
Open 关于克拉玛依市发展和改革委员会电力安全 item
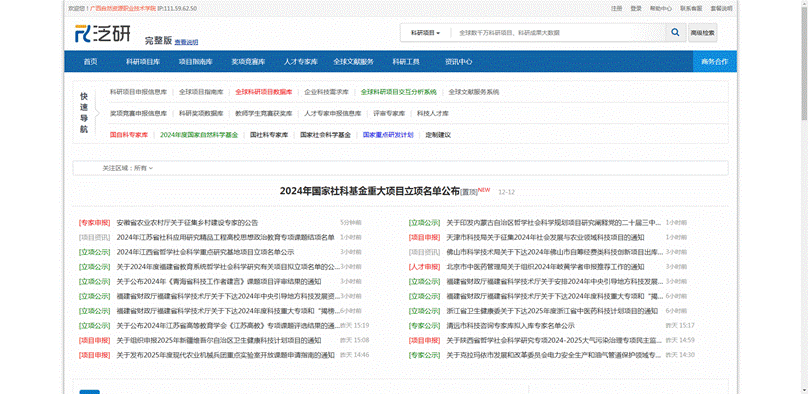tap(553, 355)
